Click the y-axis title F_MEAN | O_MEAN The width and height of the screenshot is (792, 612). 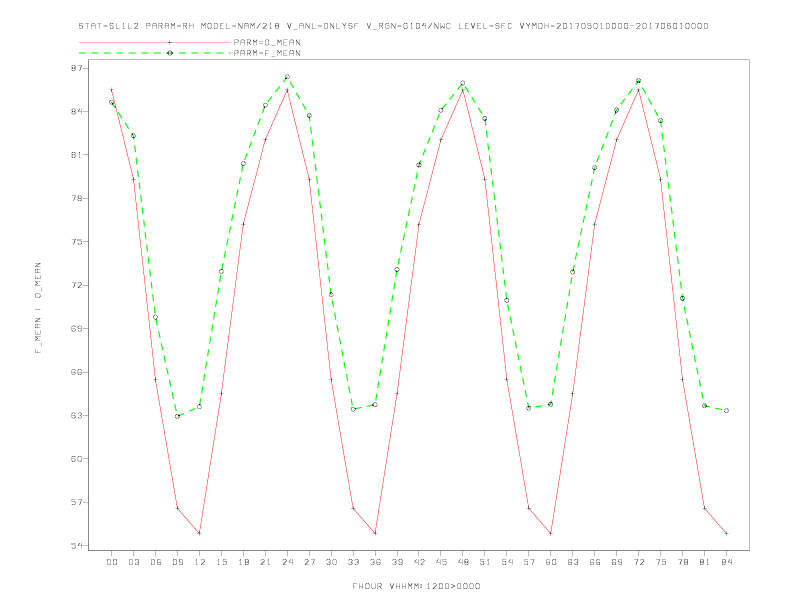pos(38,308)
